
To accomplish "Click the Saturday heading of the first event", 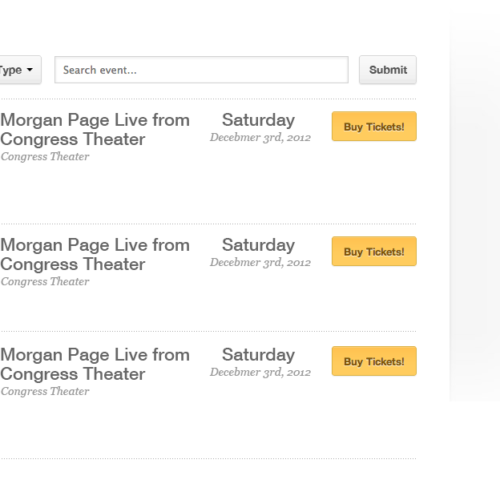I will (258, 120).
